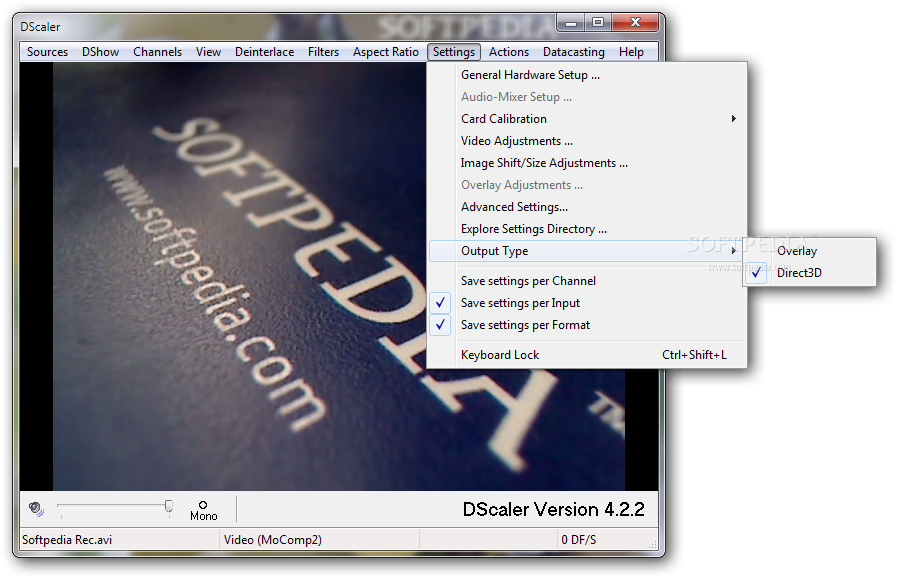Click the volume slider handle
The image size is (897, 578).
pos(169,506)
